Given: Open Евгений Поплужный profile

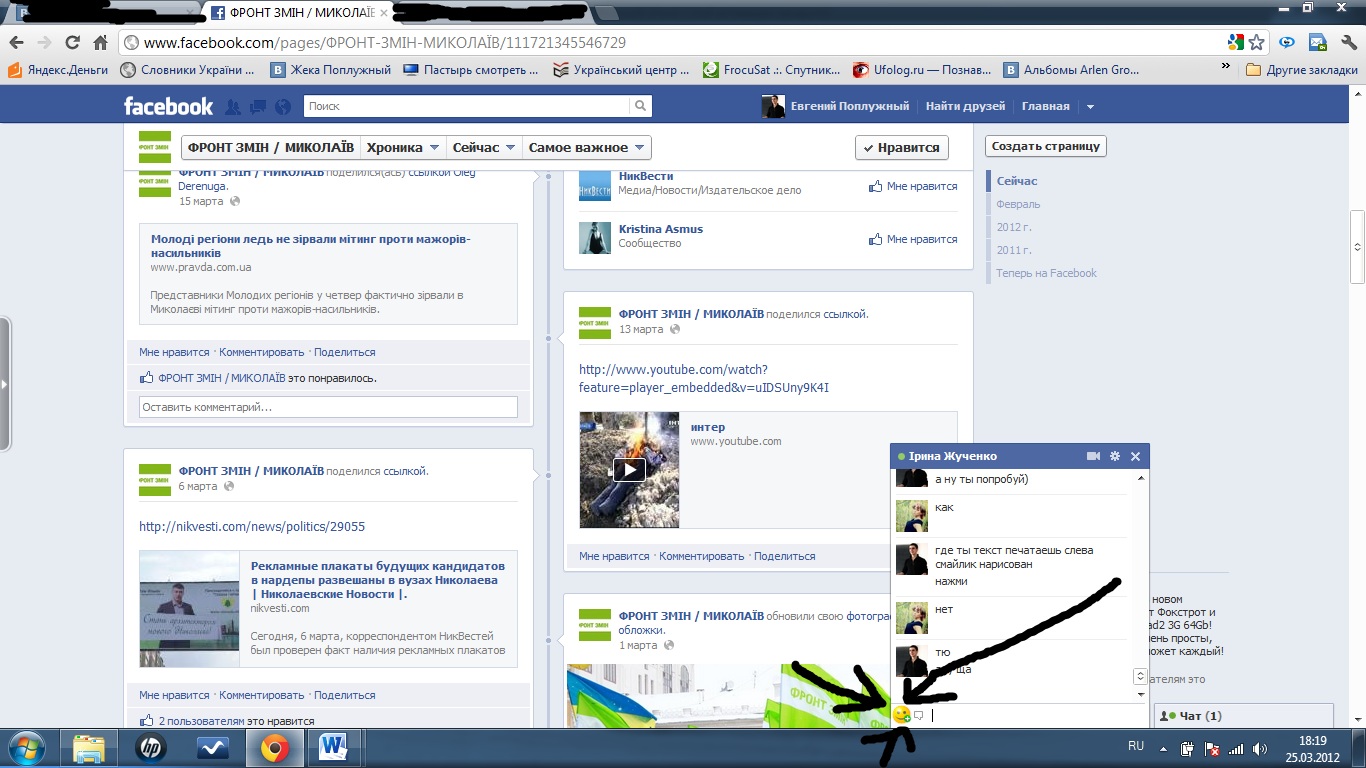Looking at the screenshot, I should click(835, 107).
